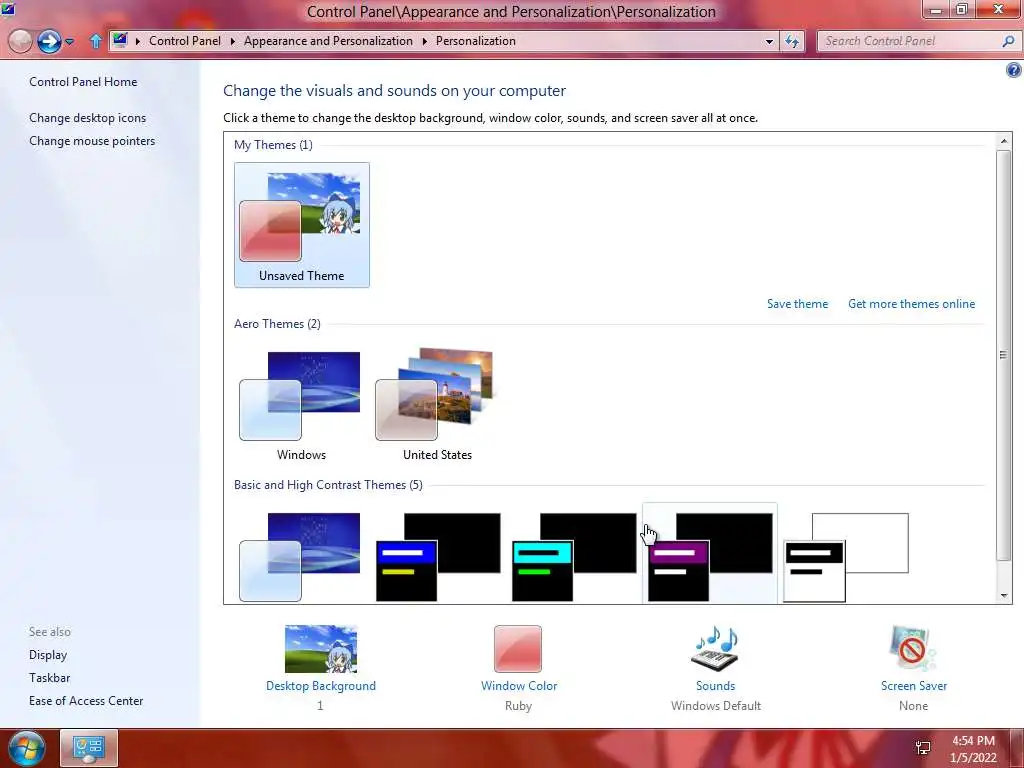Select the United States Aero theme
Image resolution: width=1024 pixels, height=768 pixels.
(437, 405)
